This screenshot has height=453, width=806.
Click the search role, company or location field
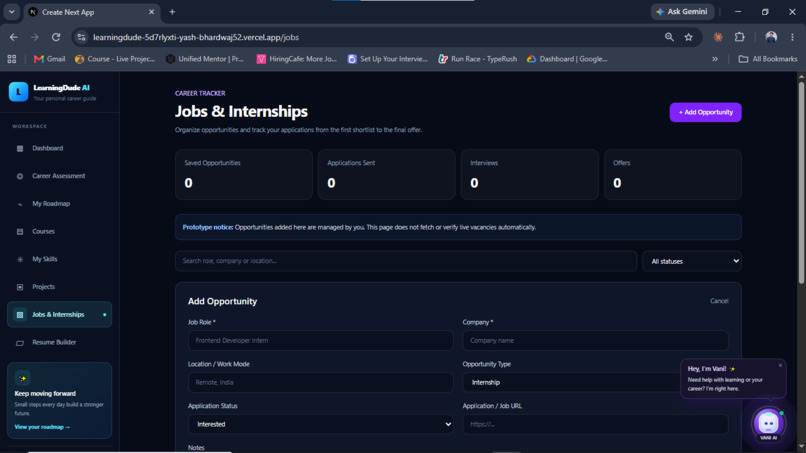406,261
